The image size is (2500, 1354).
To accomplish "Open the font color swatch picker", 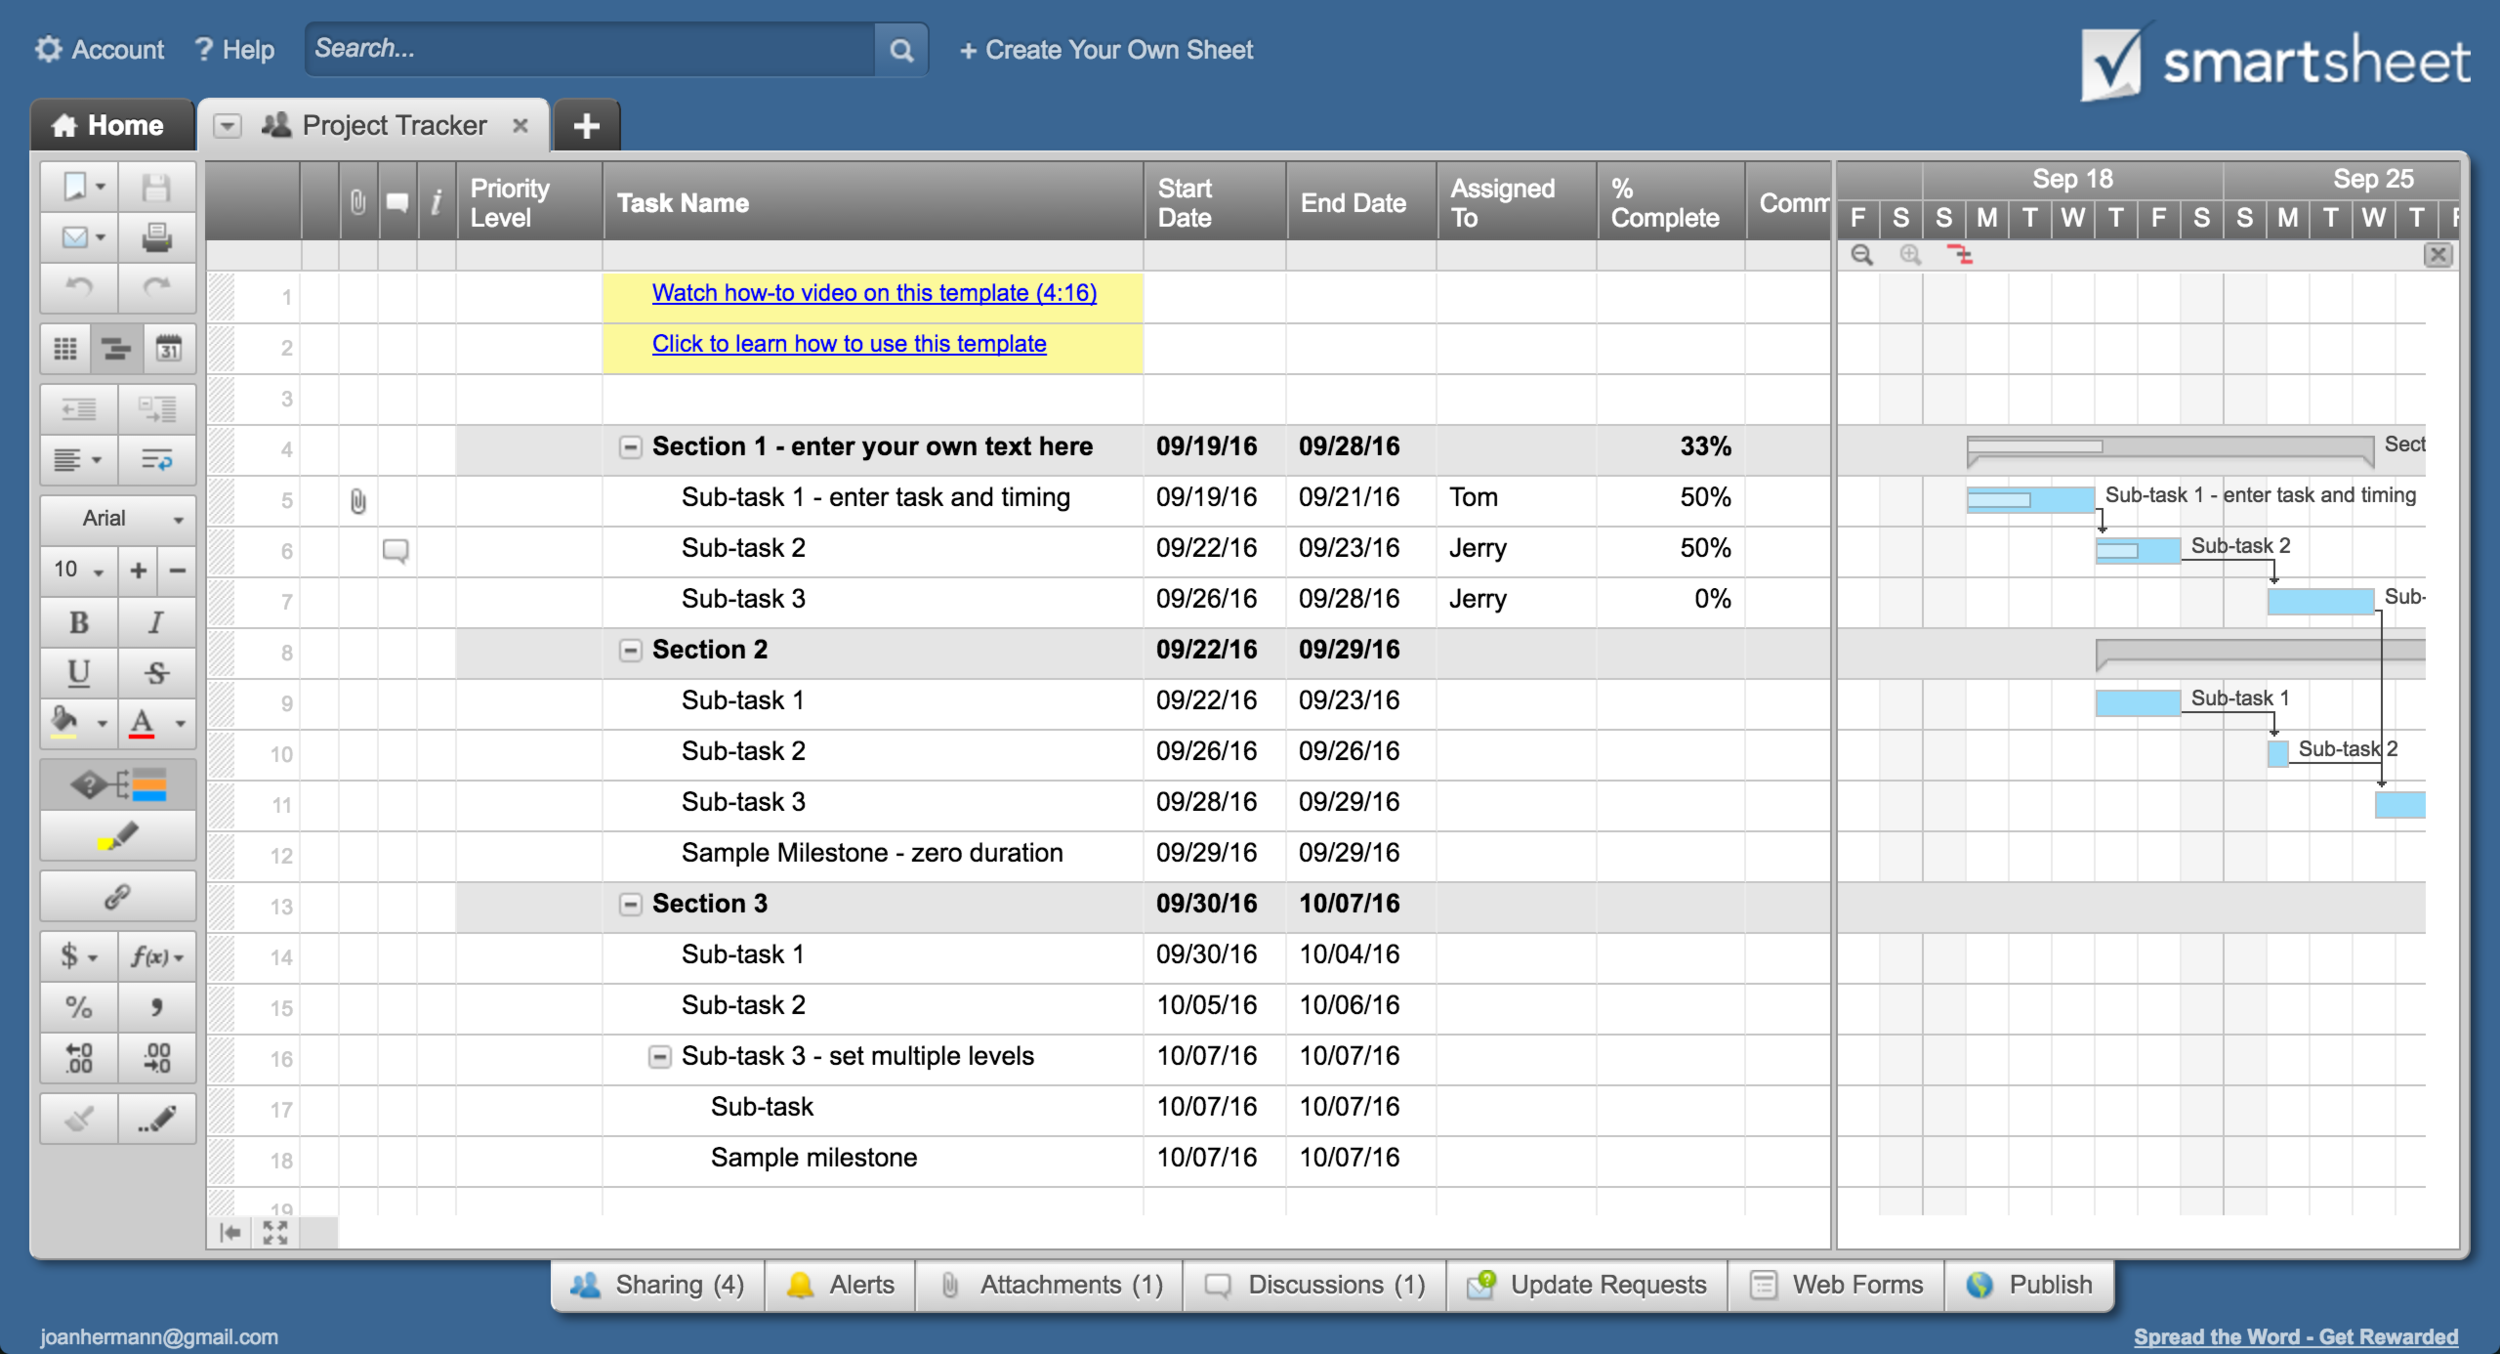I will point(142,723).
